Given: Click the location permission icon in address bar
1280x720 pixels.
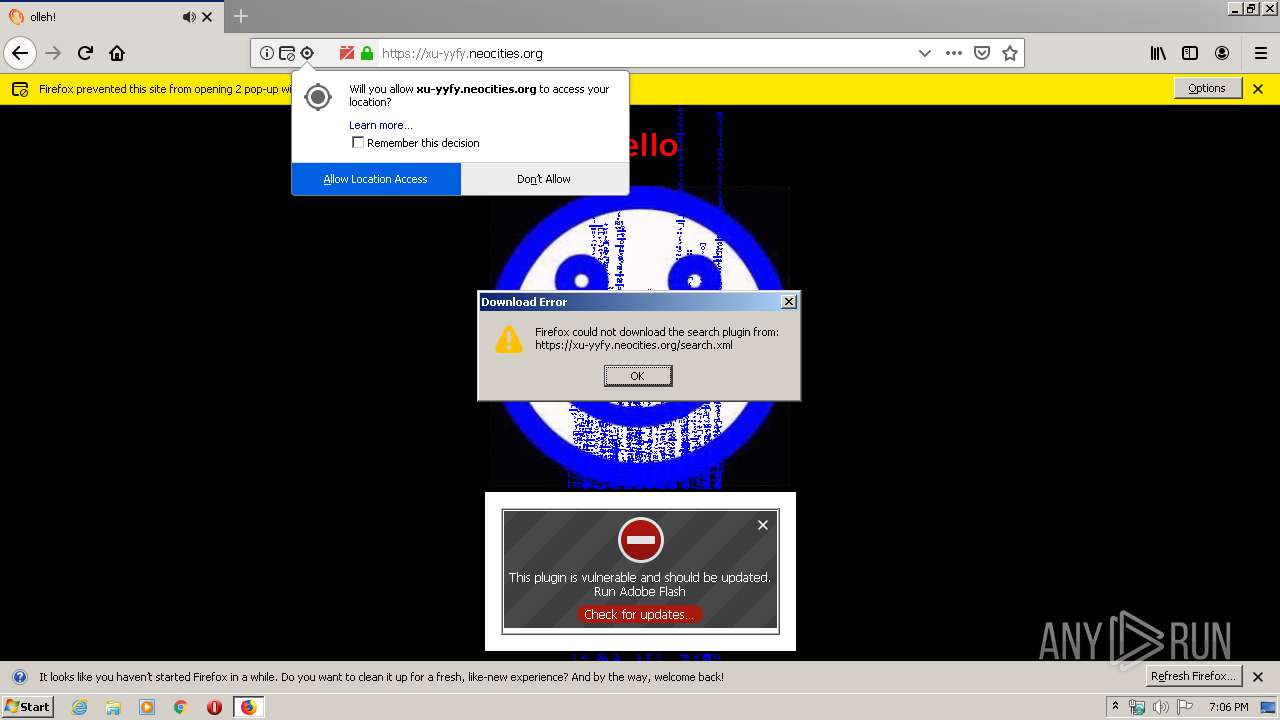Looking at the screenshot, I should (307, 53).
